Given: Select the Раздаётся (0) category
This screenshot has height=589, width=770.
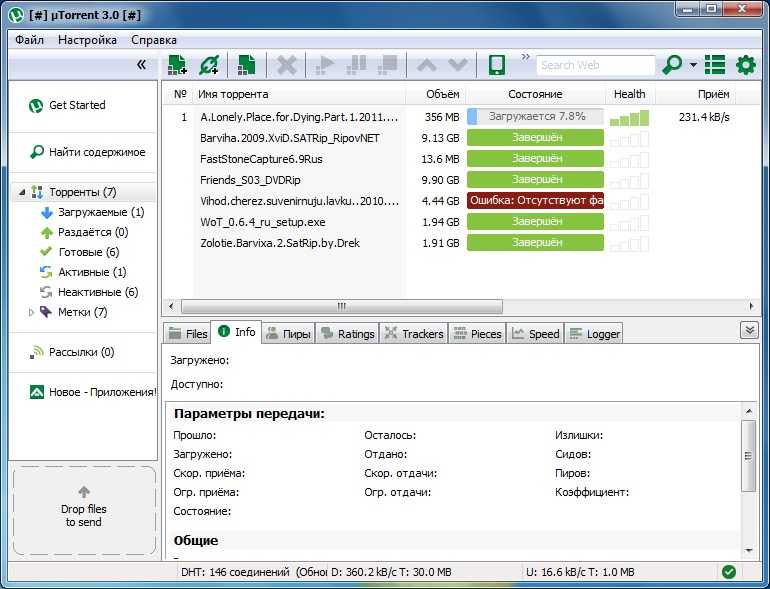Looking at the screenshot, I should 84,232.
